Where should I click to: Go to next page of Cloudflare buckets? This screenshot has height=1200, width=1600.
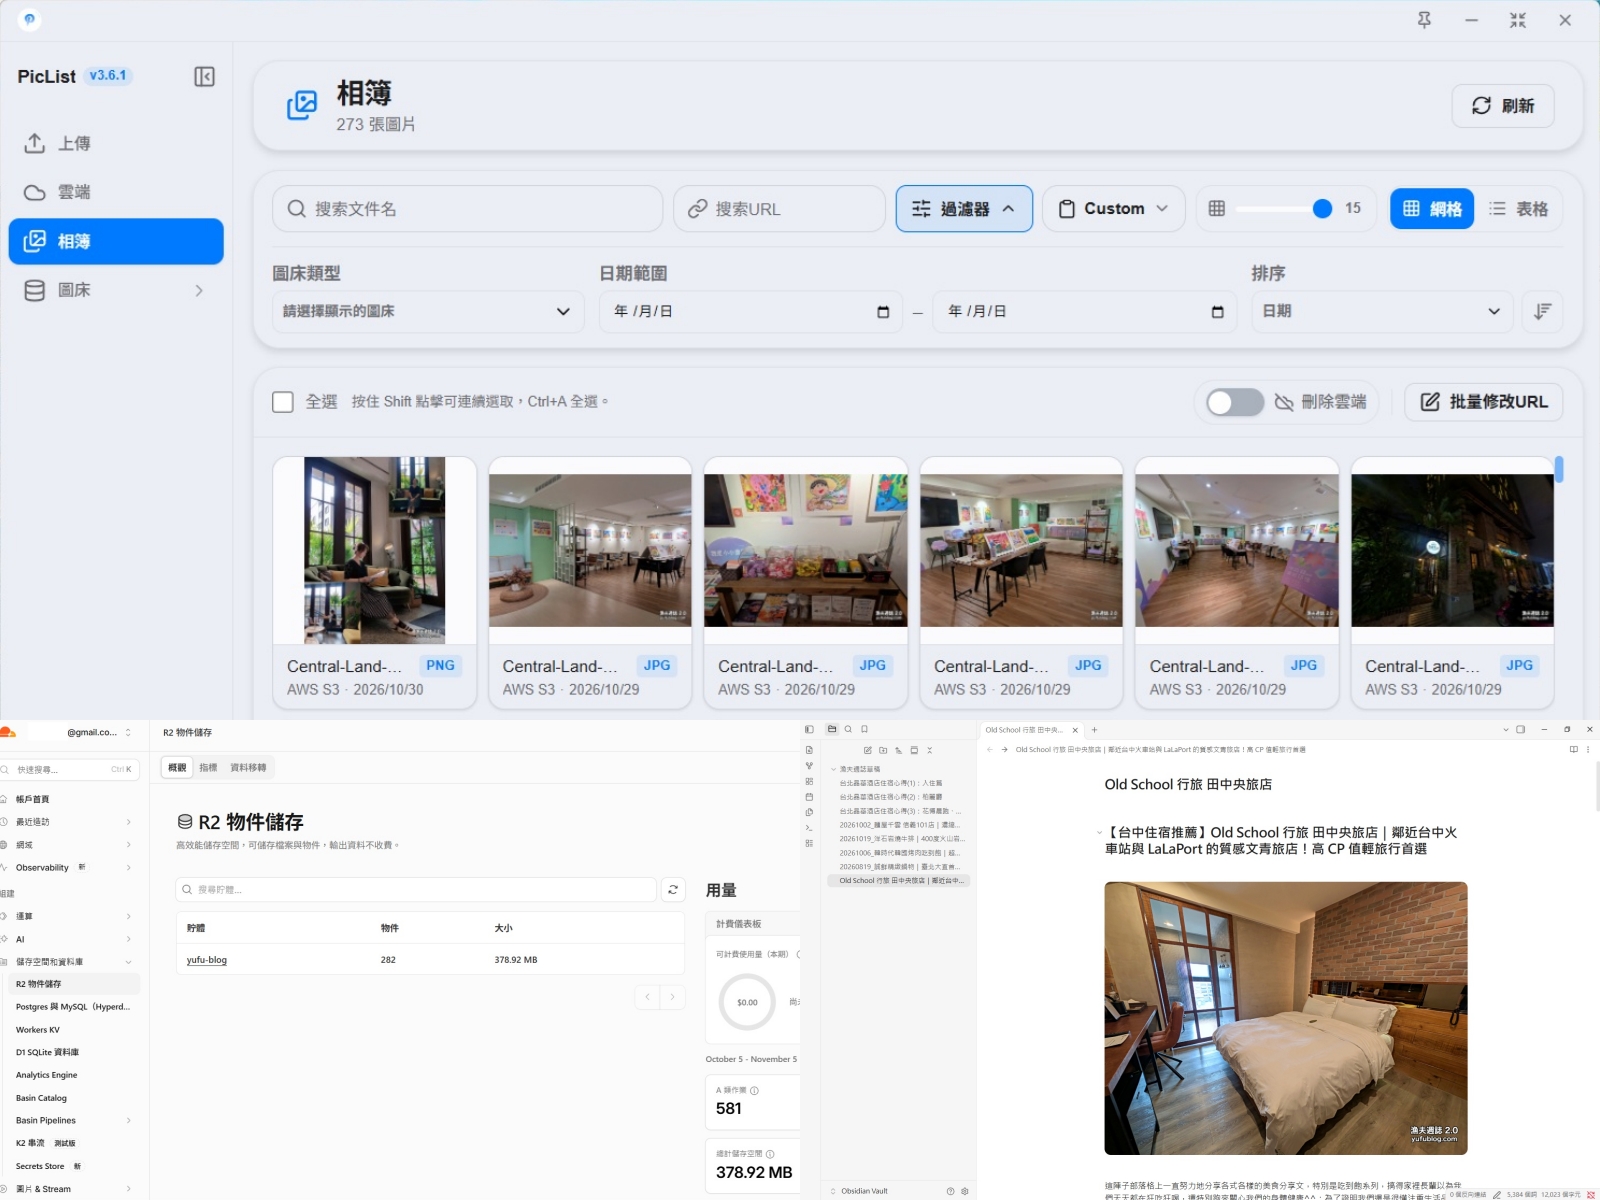tap(673, 996)
